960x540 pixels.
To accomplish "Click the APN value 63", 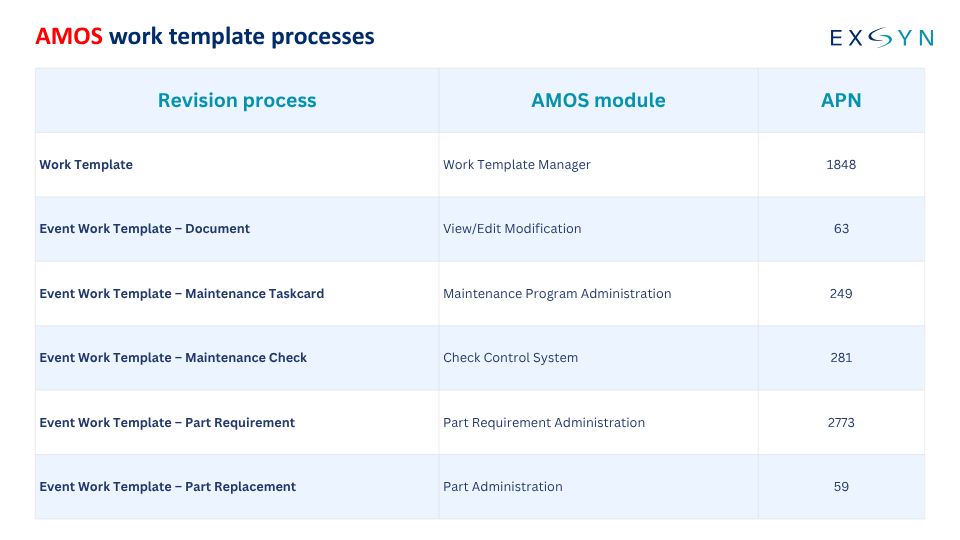I will (x=841, y=229).
